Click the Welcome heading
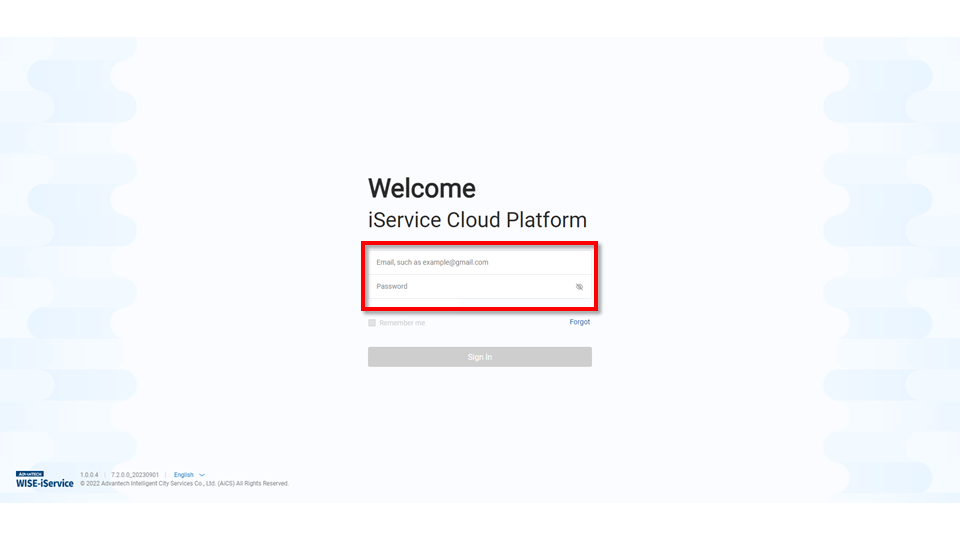Viewport: 960px width, 540px height. pos(421,188)
